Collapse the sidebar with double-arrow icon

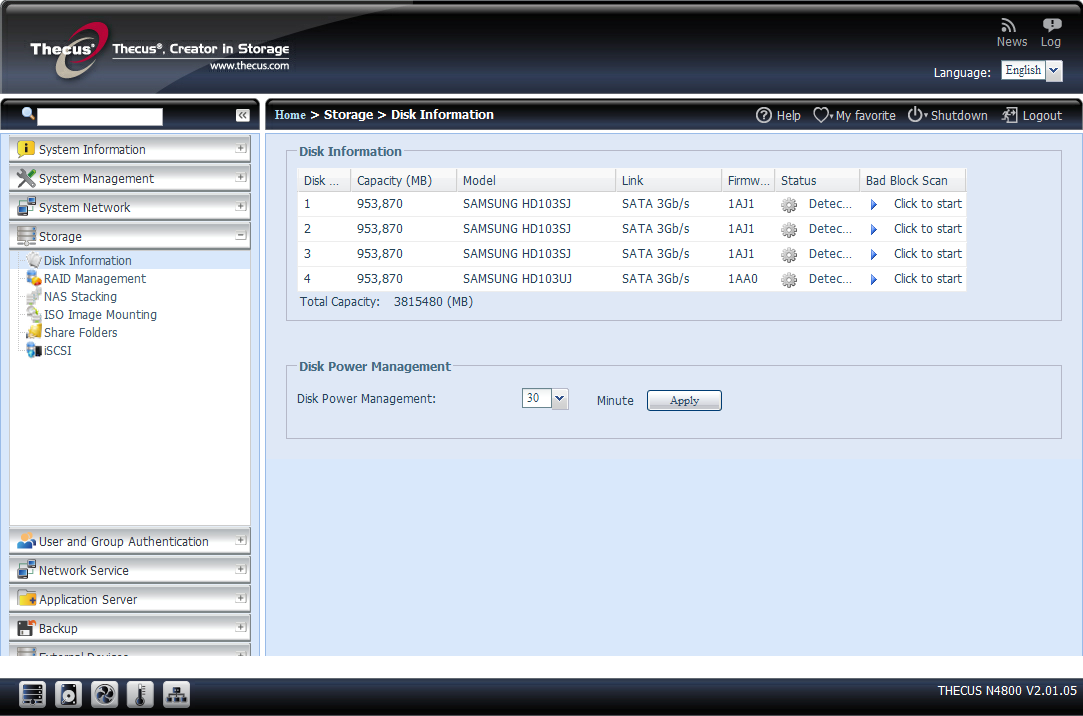click(x=242, y=115)
